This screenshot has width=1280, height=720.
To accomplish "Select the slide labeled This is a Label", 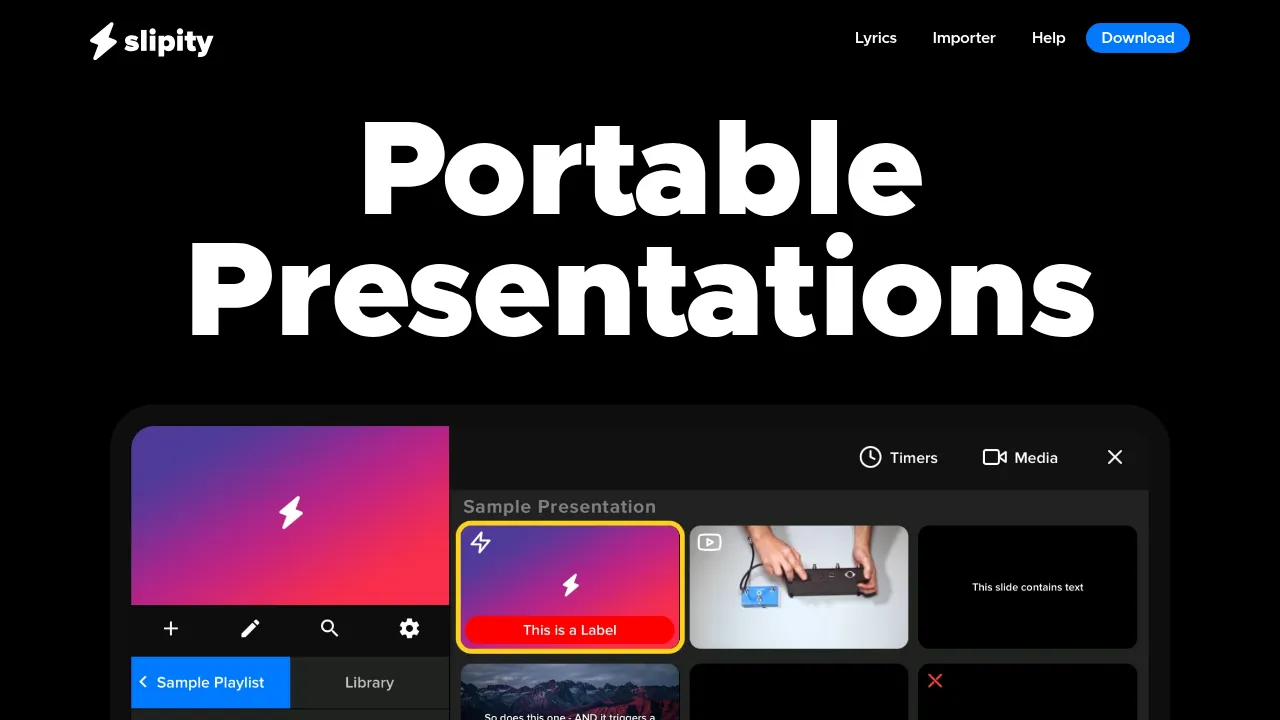I will point(570,587).
